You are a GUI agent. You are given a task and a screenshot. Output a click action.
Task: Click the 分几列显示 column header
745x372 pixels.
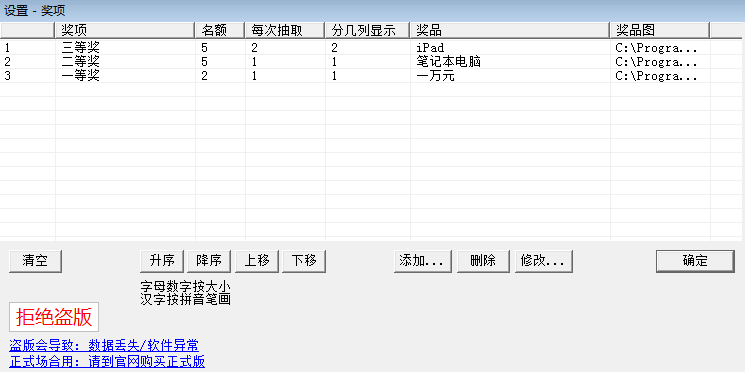coord(367,30)
